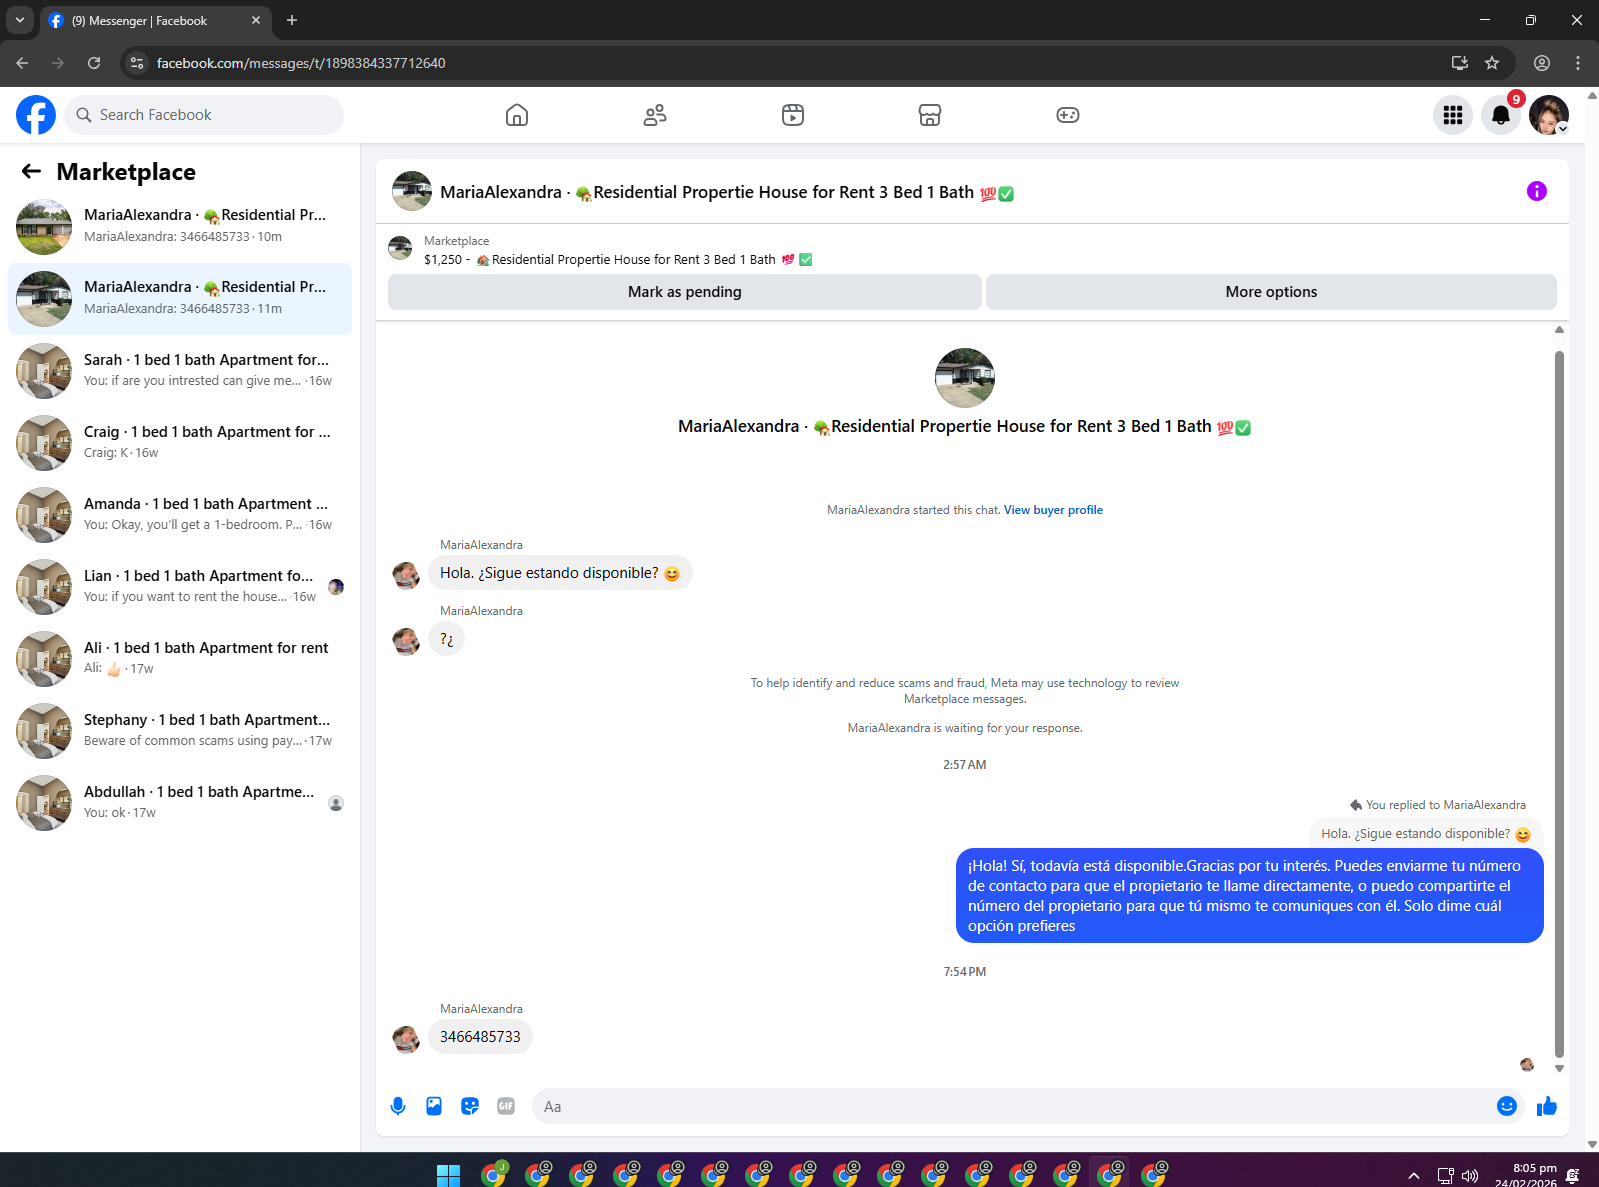1599x1187 pixels.
Task: Open Stephany's apartment conversation
Action: pos(180,731)
